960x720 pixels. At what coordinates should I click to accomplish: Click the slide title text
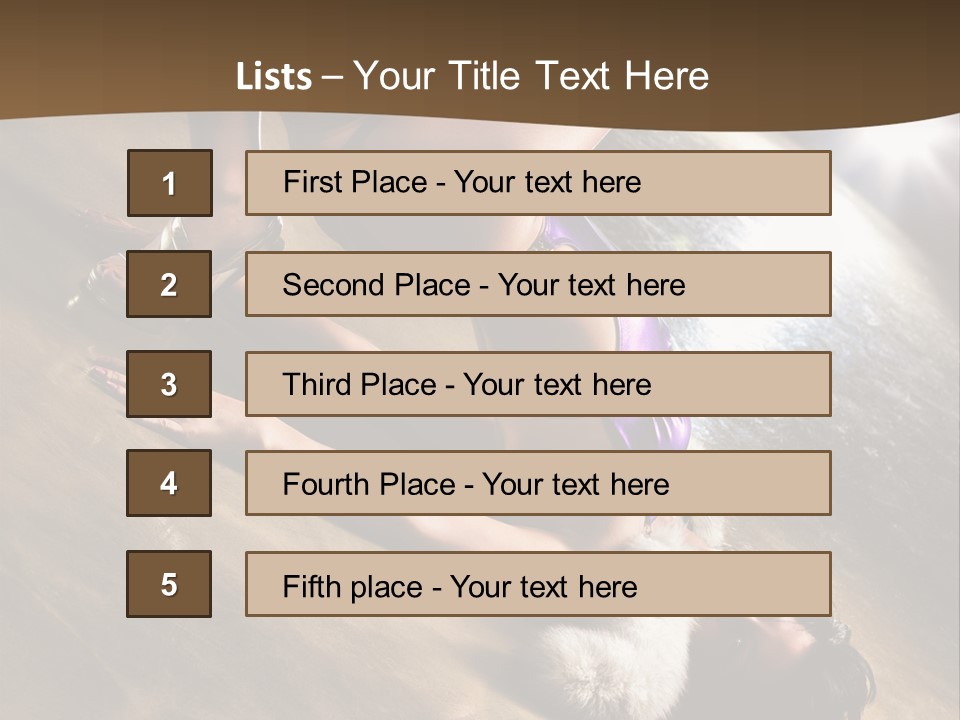click(x=472, y=76)
